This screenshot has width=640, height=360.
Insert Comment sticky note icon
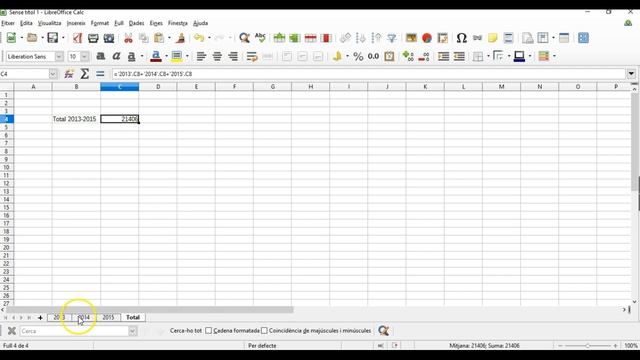[x=493, y=38]
